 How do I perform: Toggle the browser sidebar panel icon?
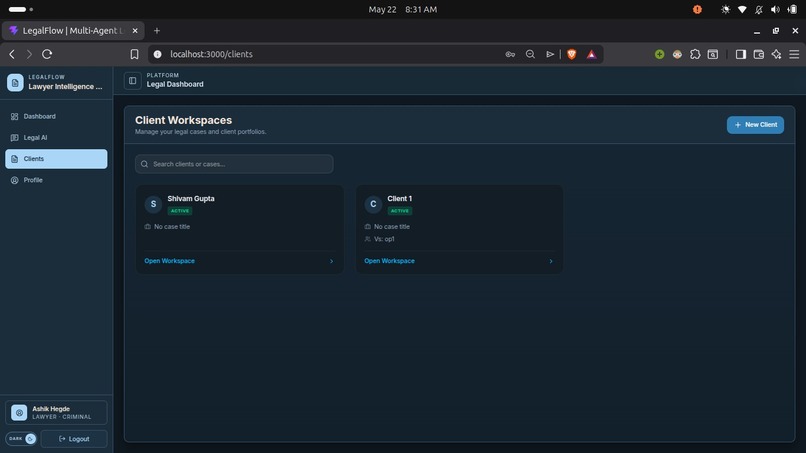coord(741,54)
